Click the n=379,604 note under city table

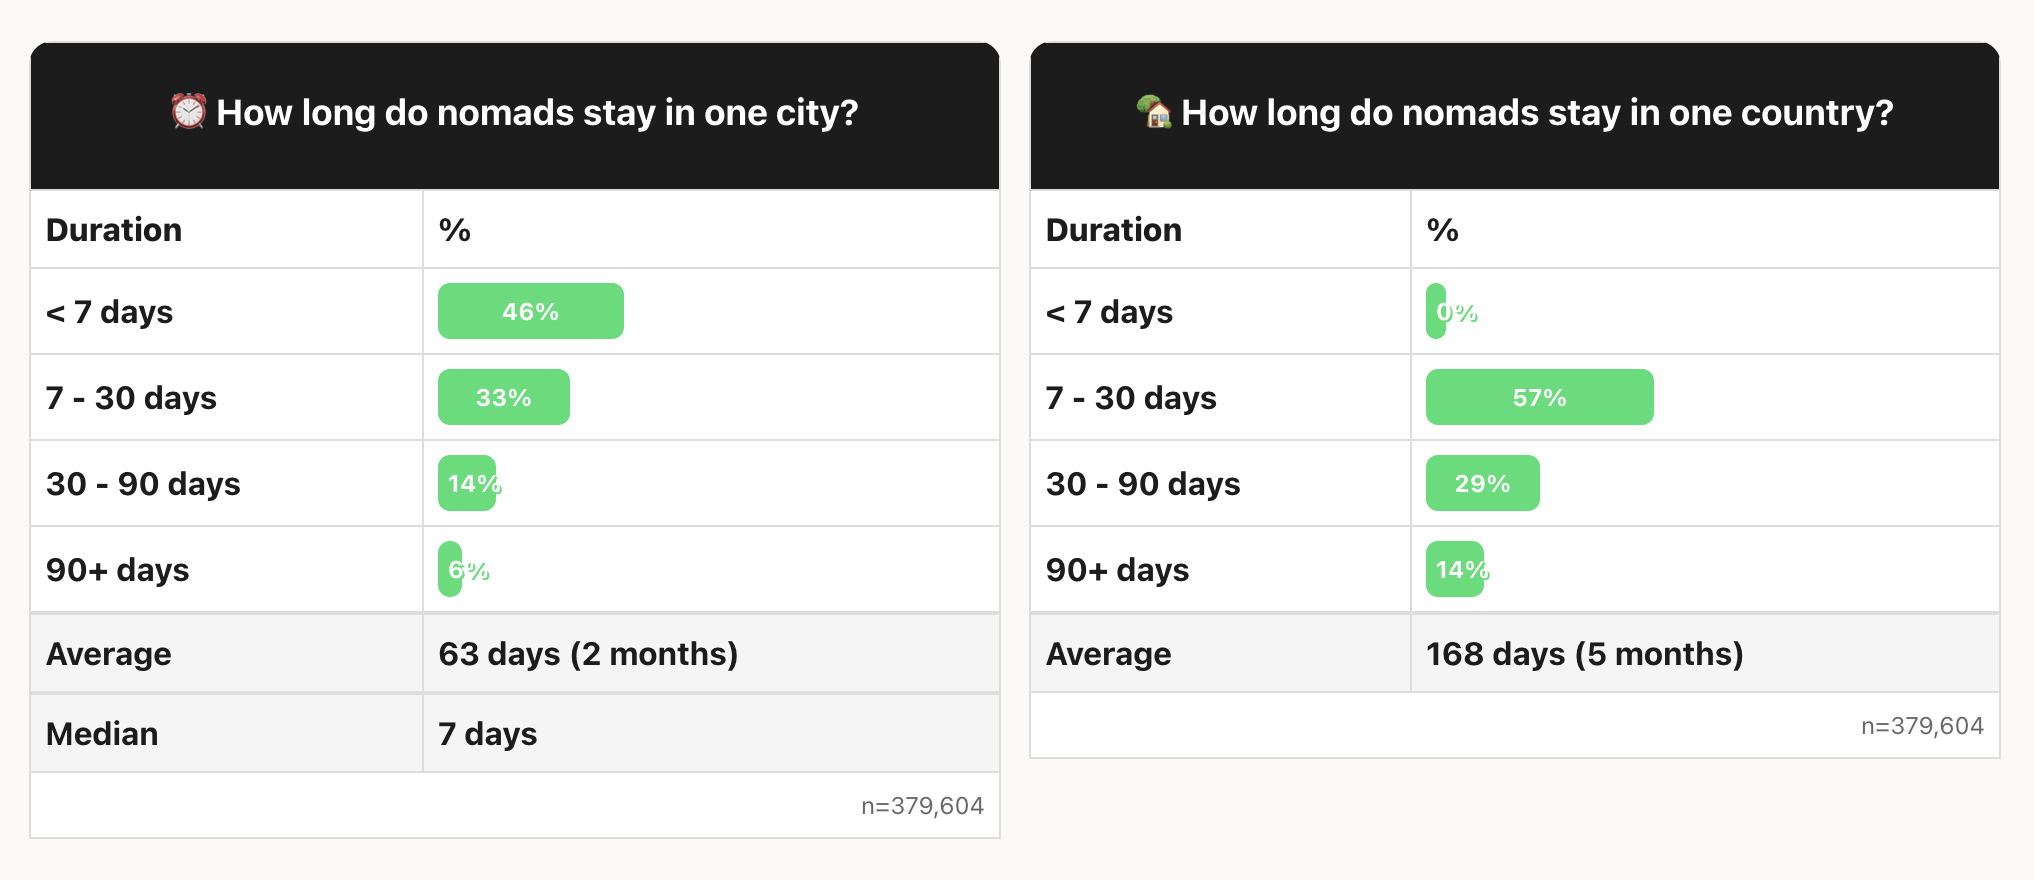coord(922,806)
